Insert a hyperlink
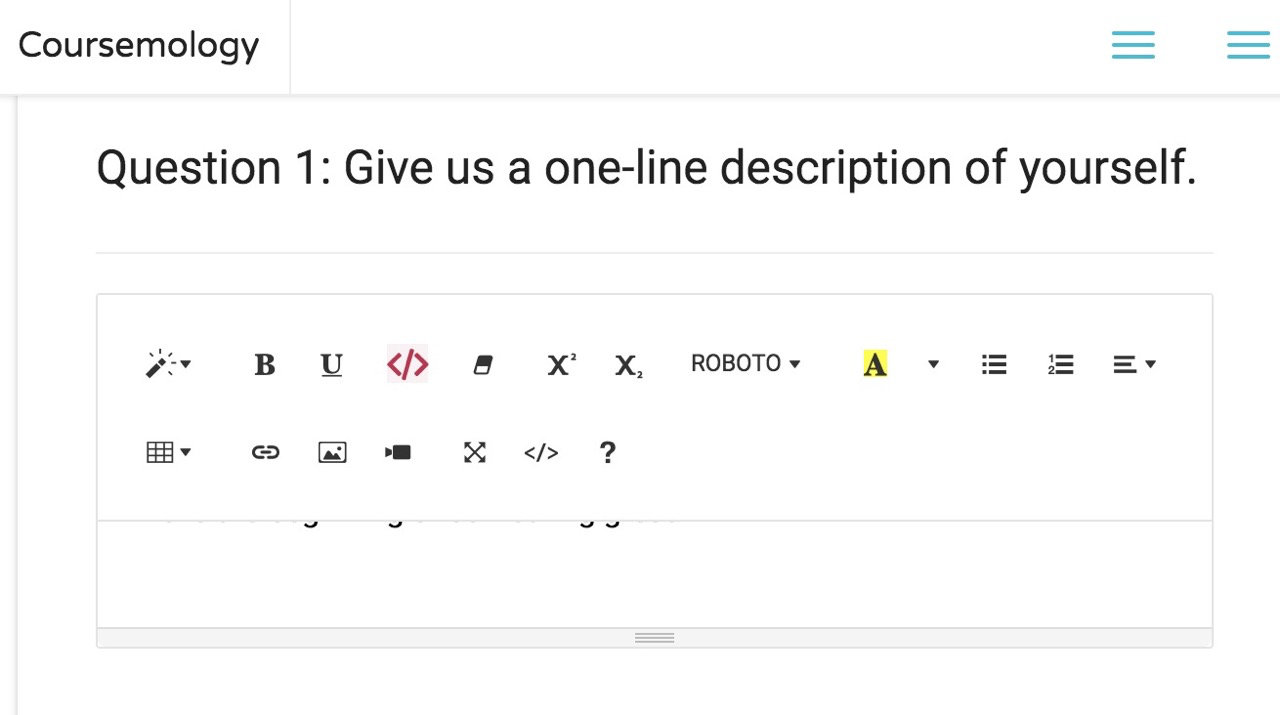1280x715 pixels. (x=265, y=452)
